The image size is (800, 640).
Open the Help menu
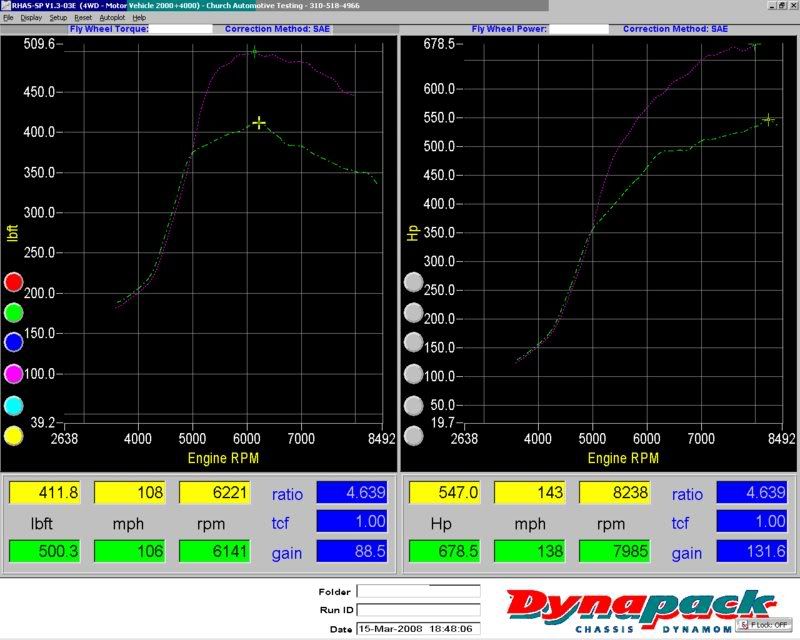click(139, 18)
